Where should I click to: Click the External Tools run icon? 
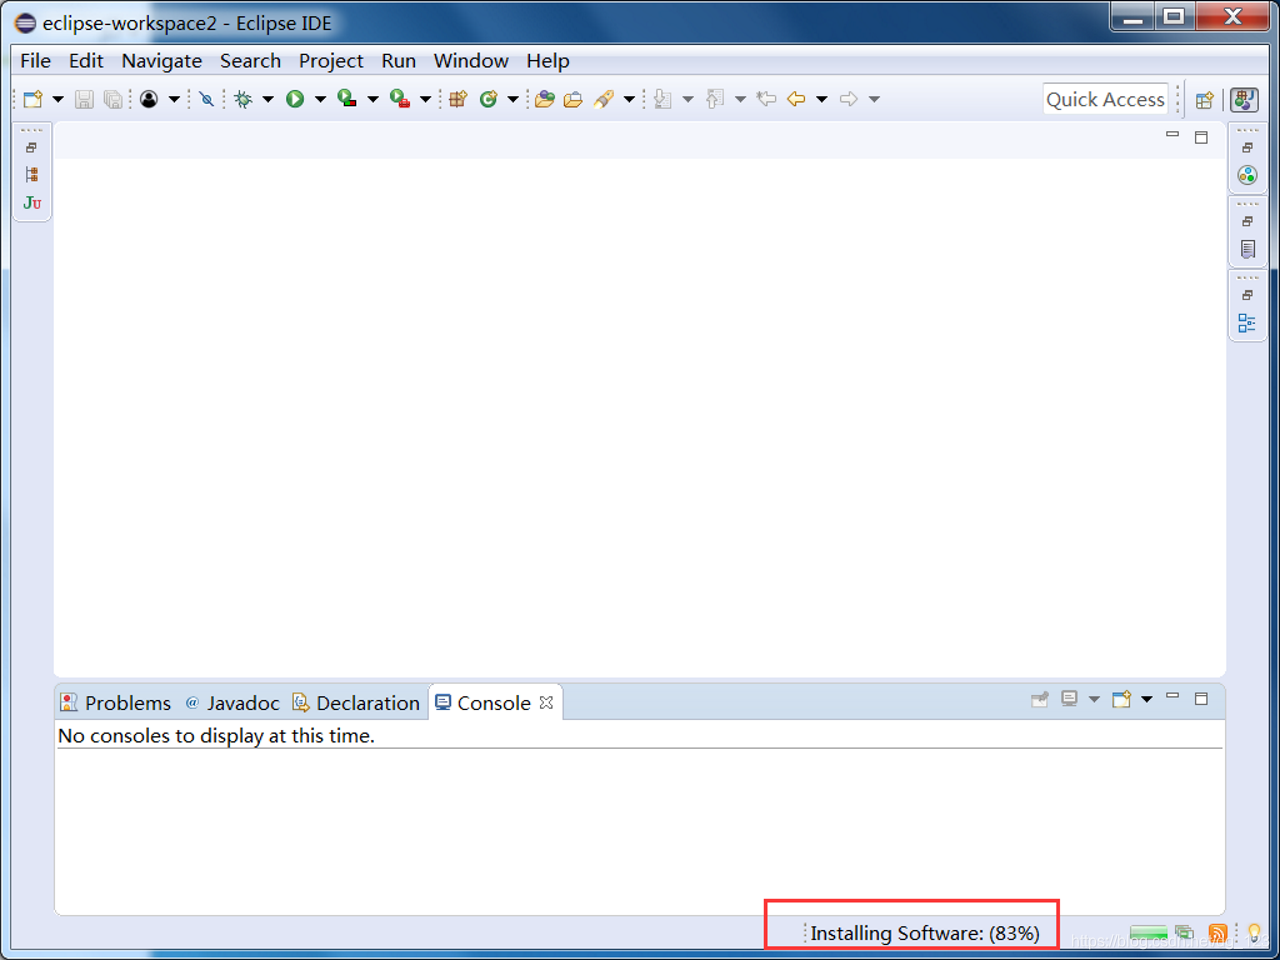click(x=400, y=99)
